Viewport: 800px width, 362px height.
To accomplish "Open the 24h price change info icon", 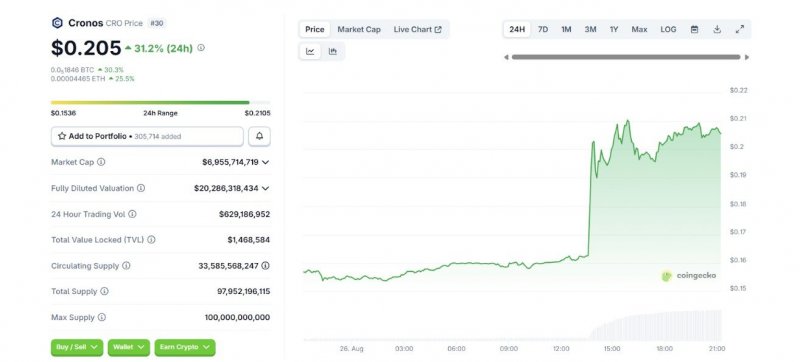I will pos(201,47).
